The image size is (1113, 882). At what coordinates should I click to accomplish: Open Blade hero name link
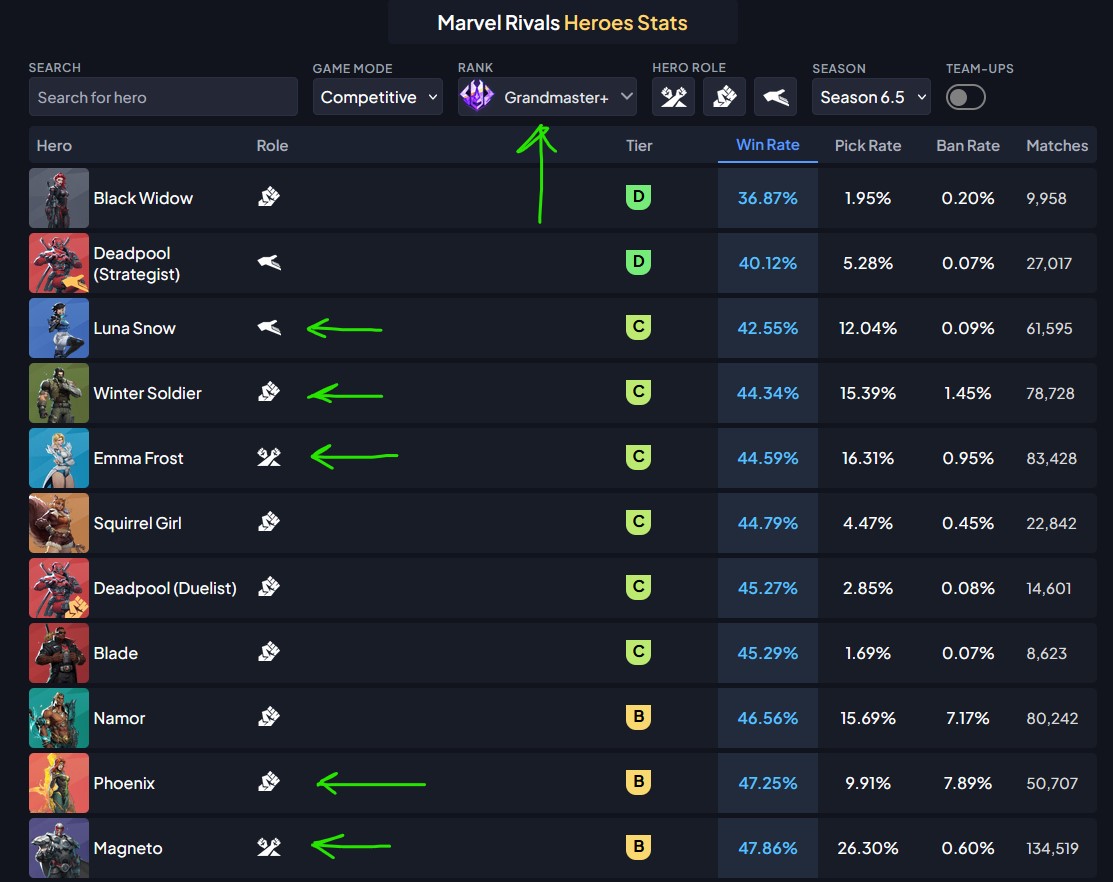pyautogui.click(x=116, y=653)
